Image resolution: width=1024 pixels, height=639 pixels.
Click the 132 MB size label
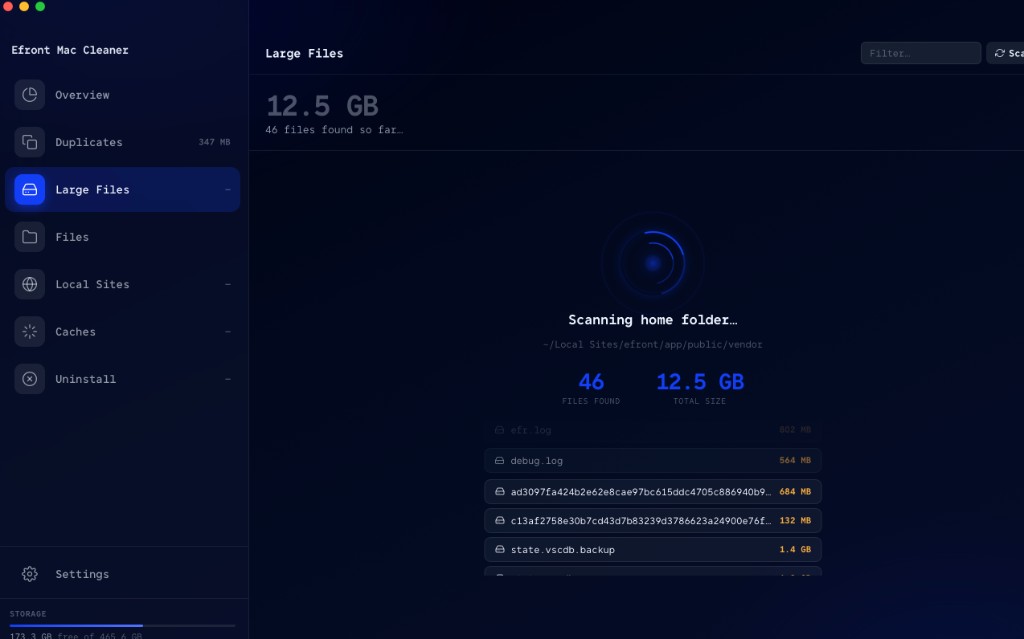(x=795, y=521)
